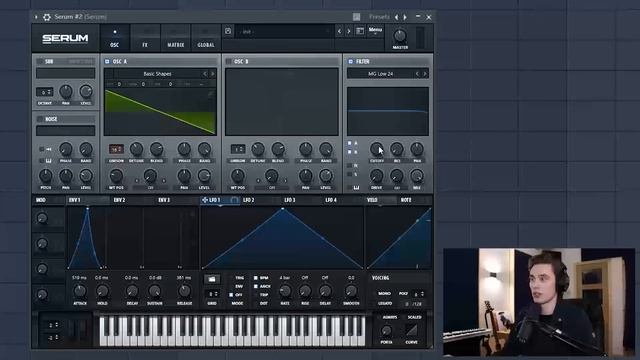Click the portamento SCALED button
640x360 pixels.
point(414,317)
